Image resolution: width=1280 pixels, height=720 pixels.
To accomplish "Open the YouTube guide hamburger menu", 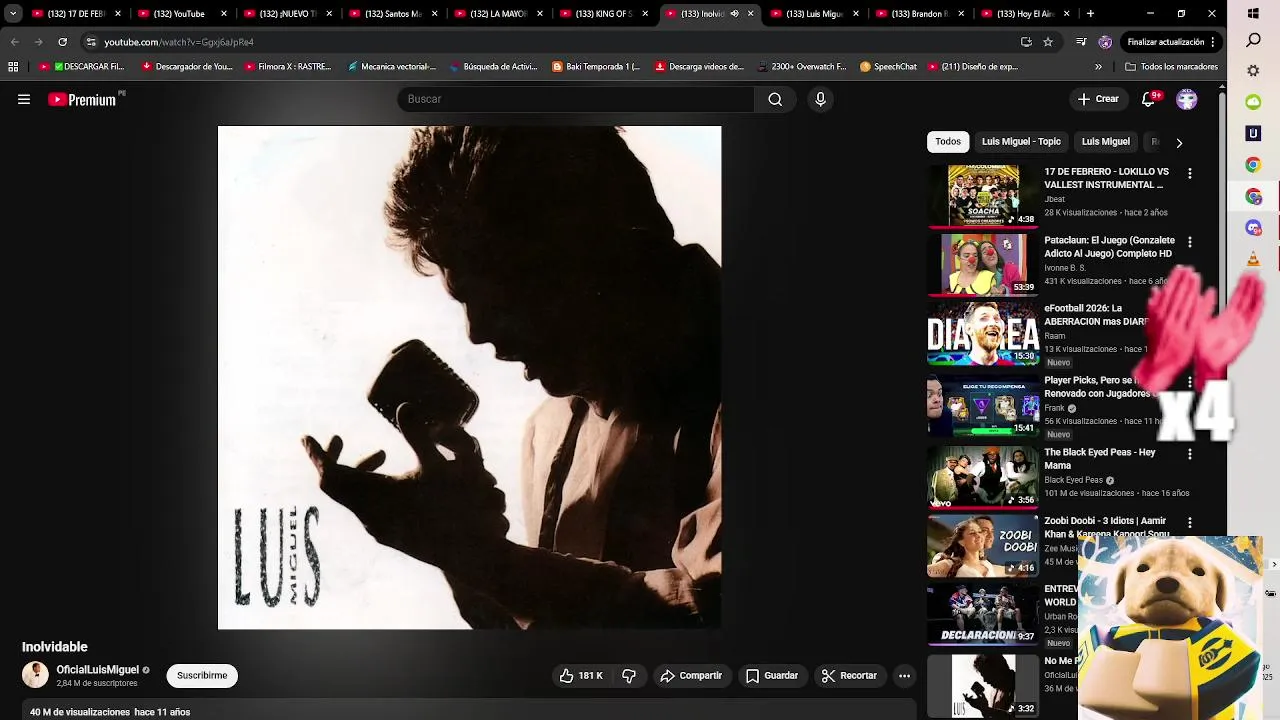I will tap(24, 99).
